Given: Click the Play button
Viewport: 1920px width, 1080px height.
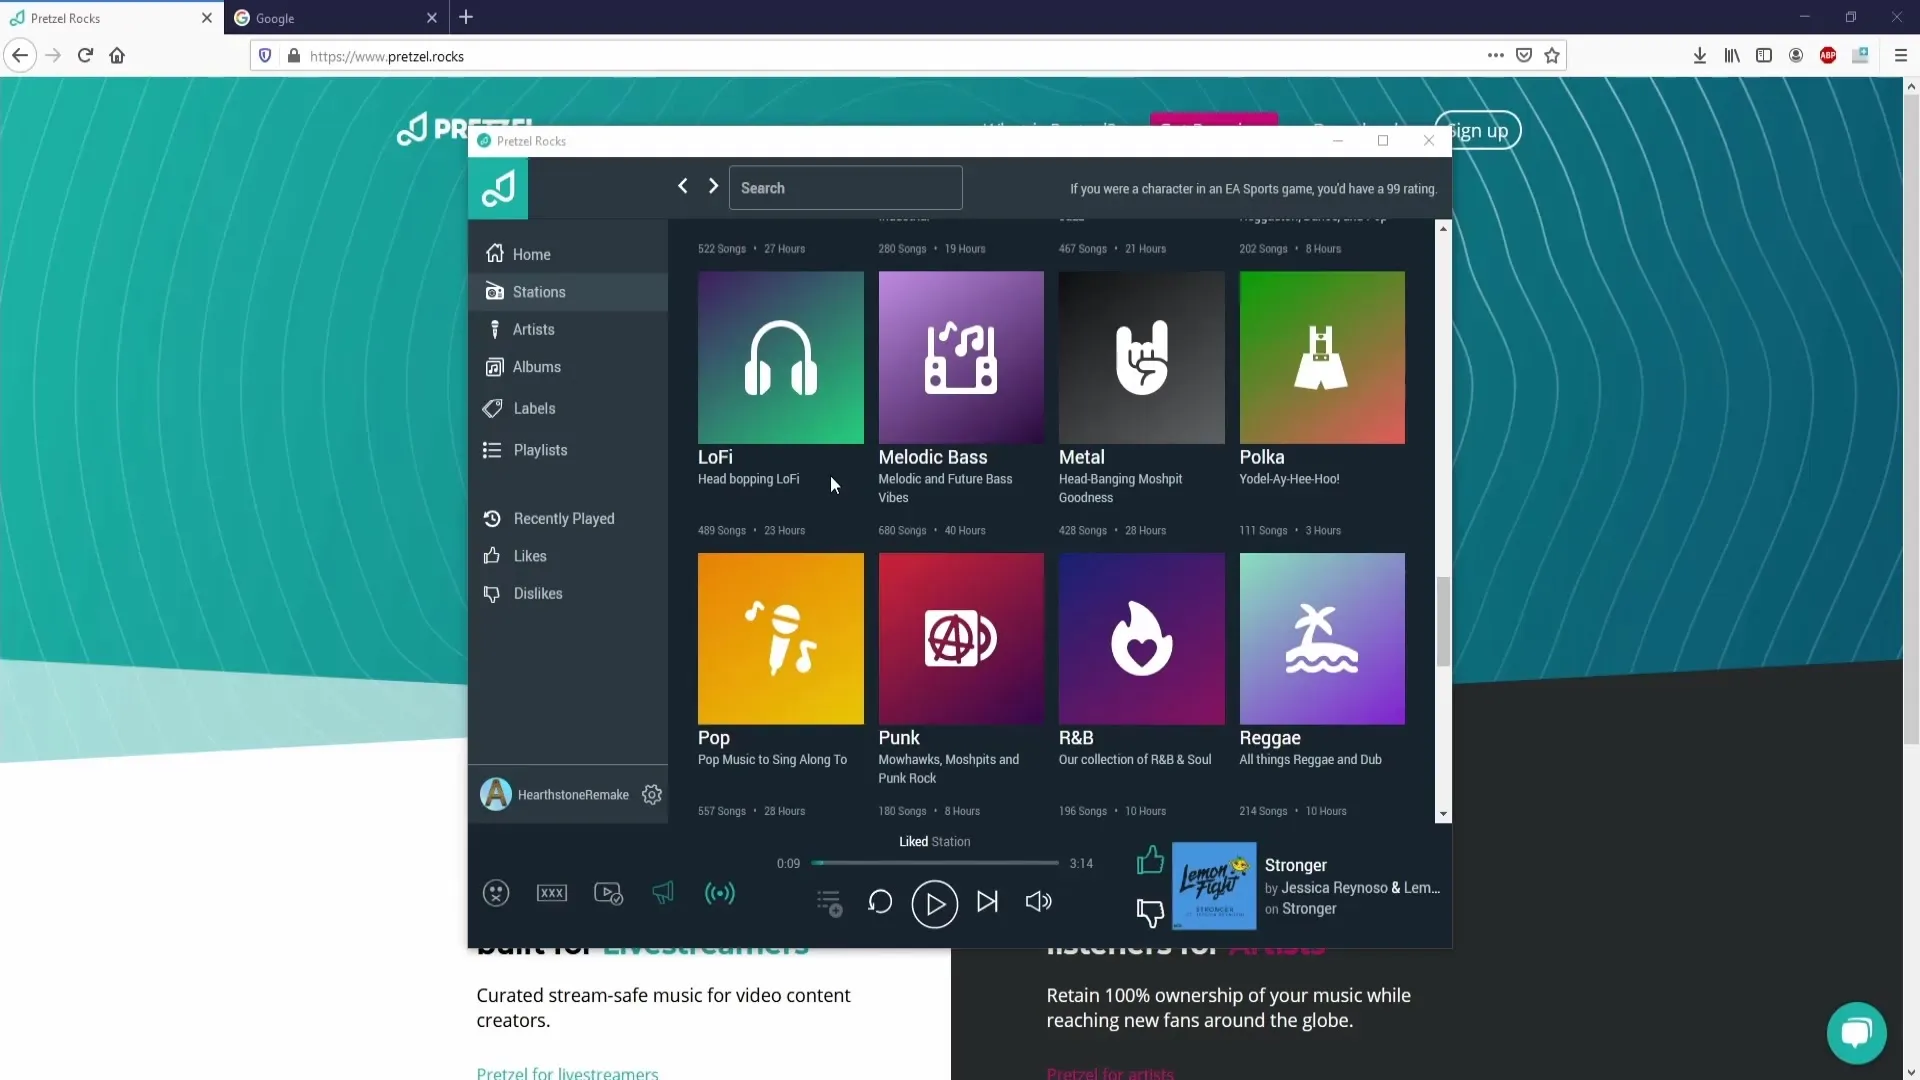Looking at the screenshot, I should click(x=935, y=904).
